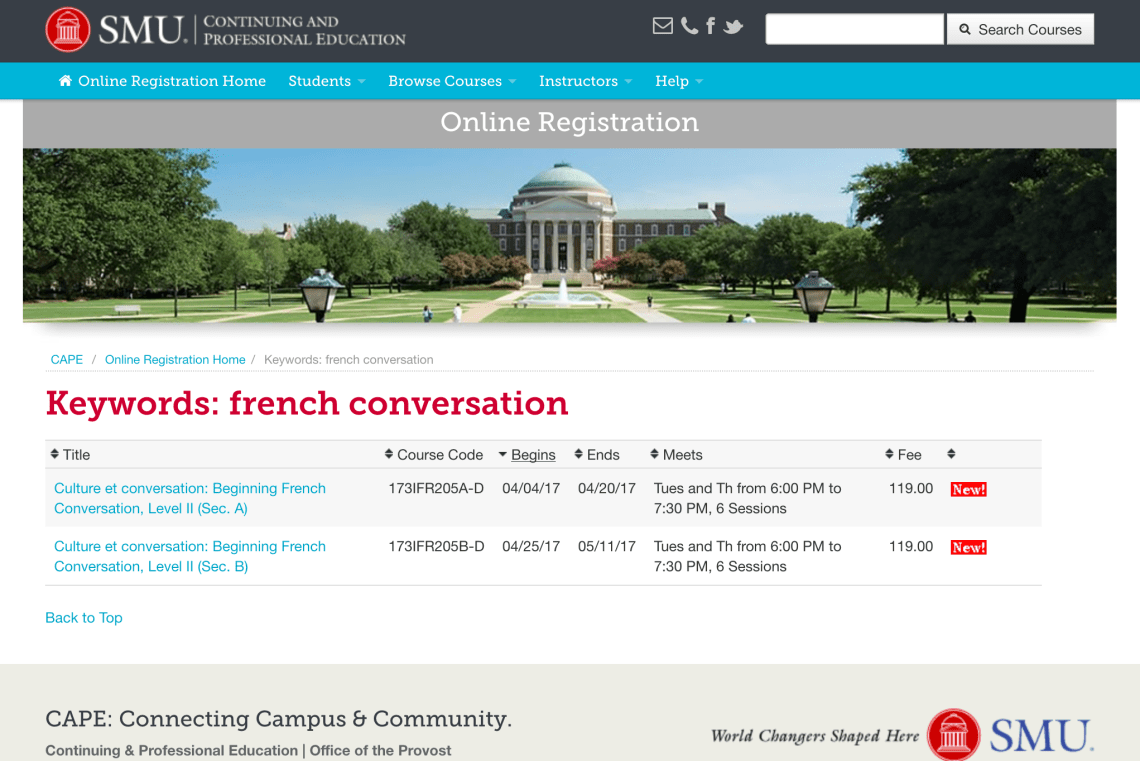Viewport: 1140px width, 761px height.
Task: Open the Facebook icon link
Action: [x=710, y=26]
